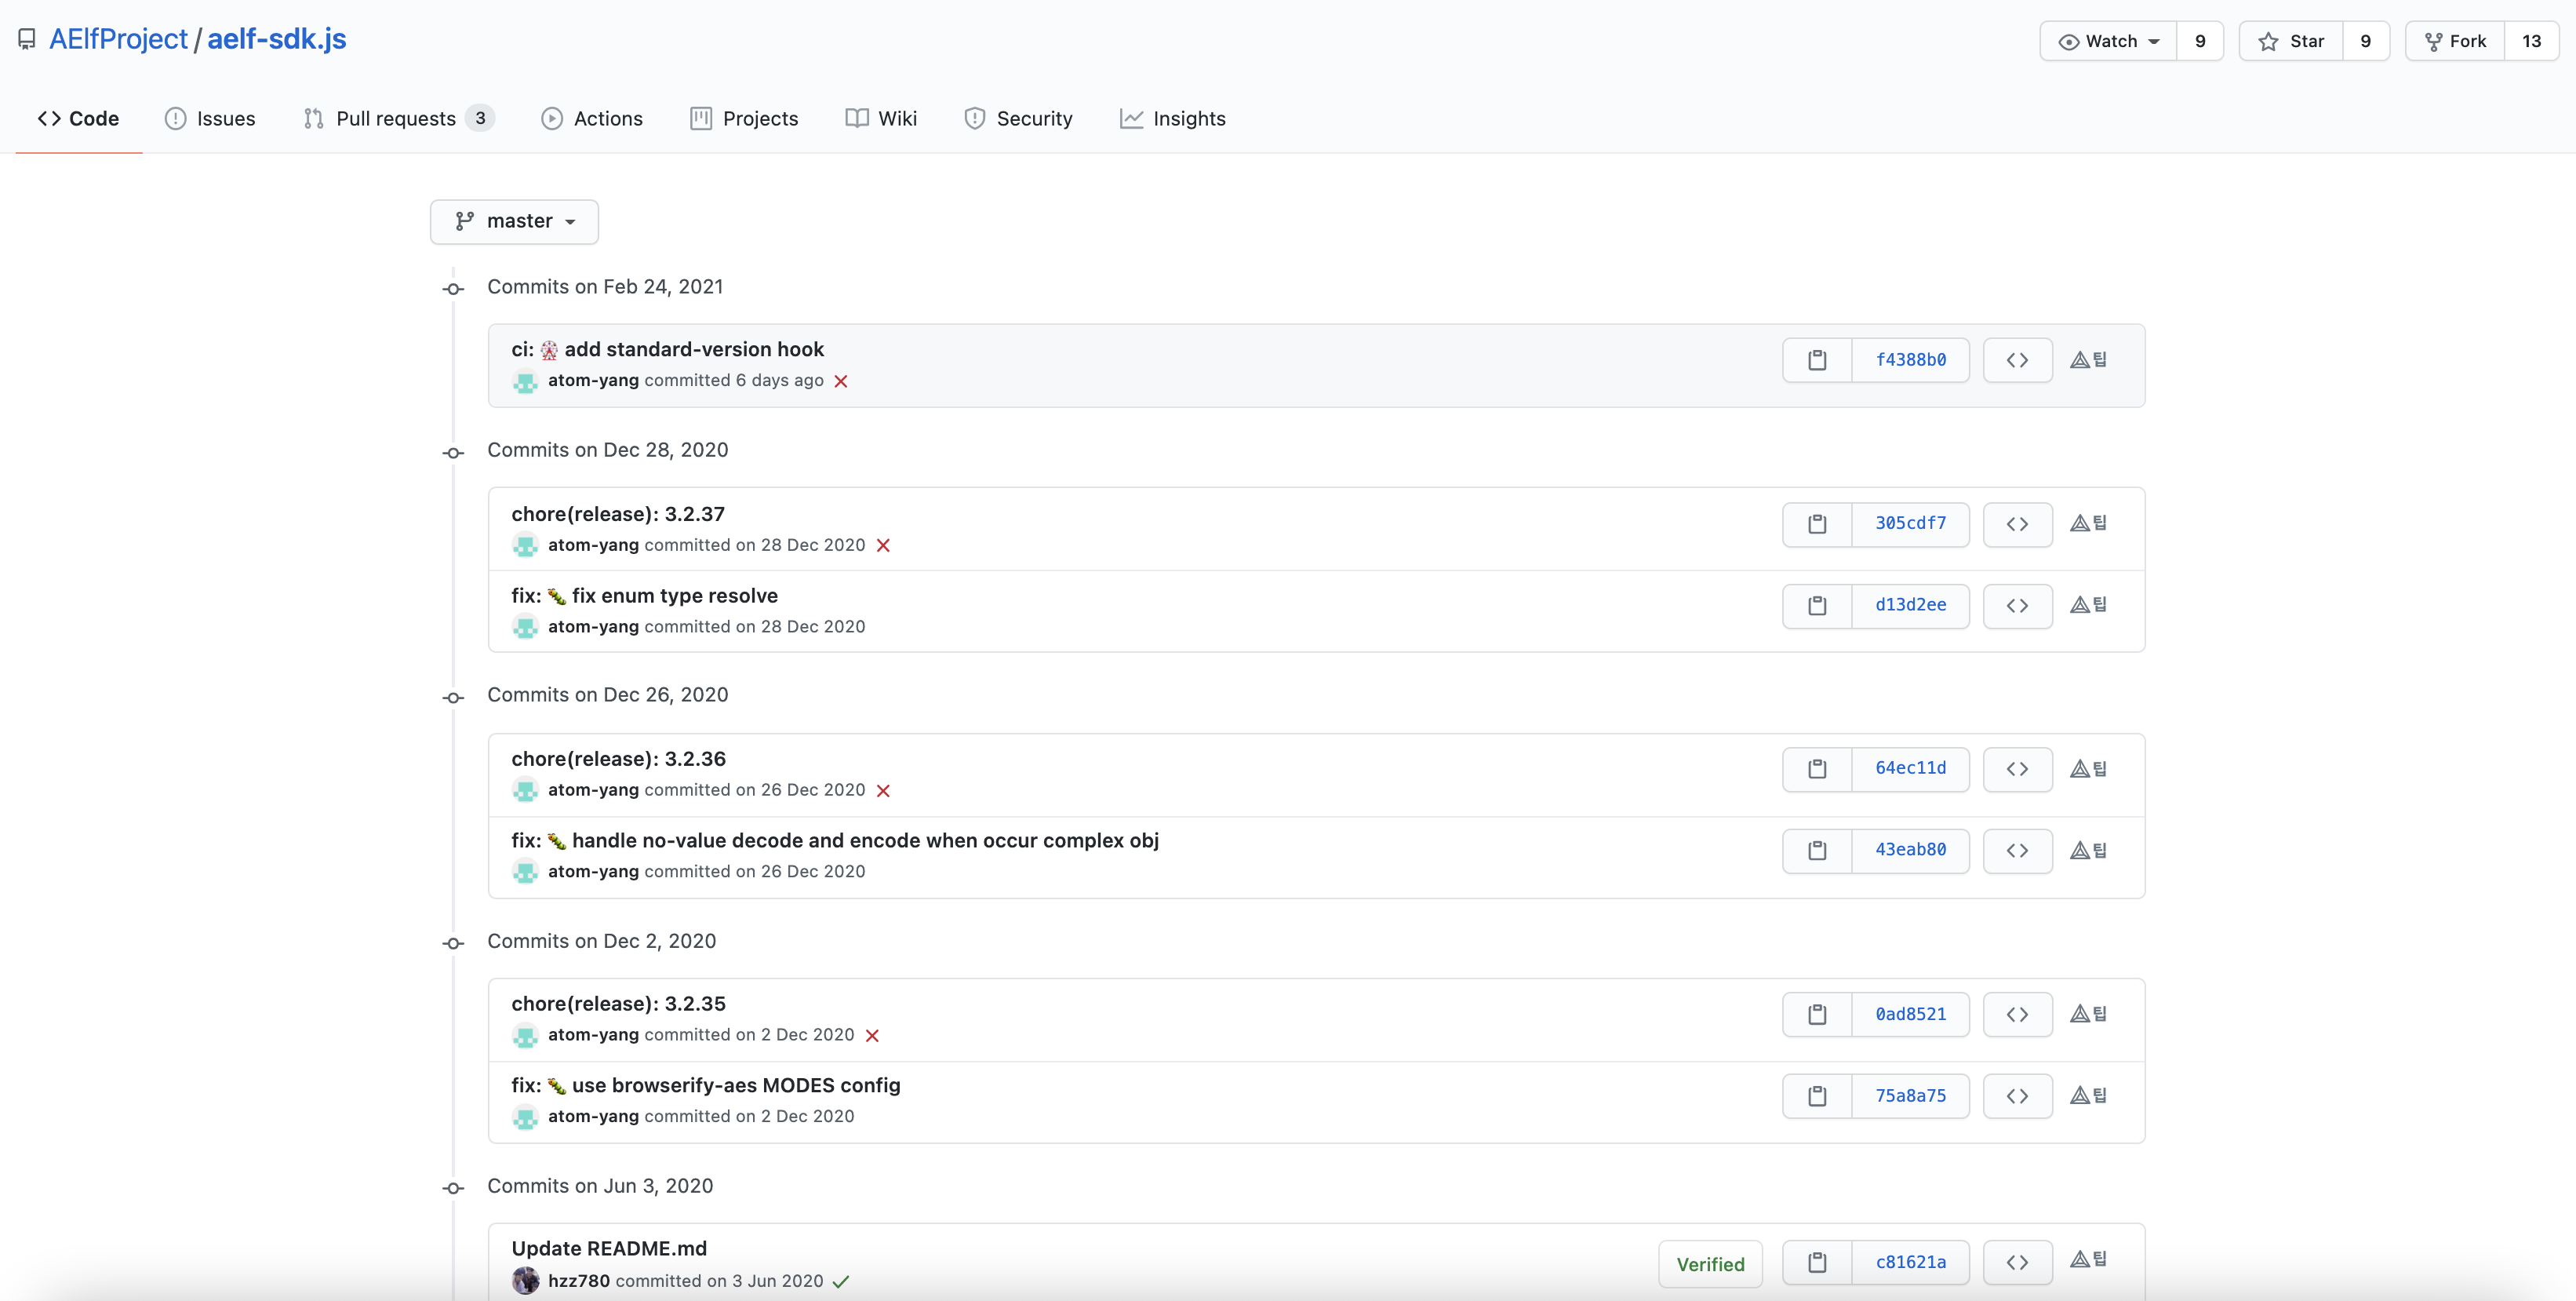Switch to the Code tab

[79, 118]
